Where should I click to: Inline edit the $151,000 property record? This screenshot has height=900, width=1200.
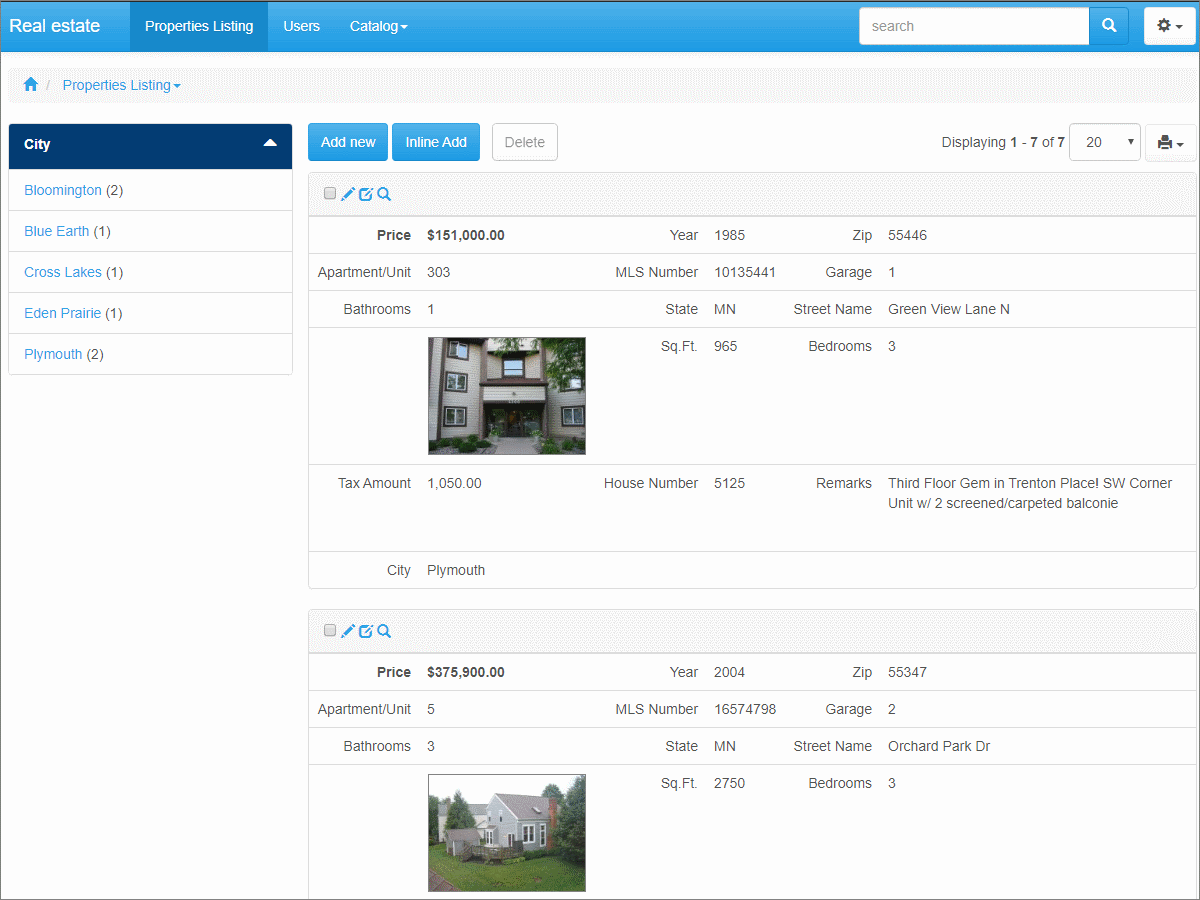pyautogui.click(x=366, y=194)
